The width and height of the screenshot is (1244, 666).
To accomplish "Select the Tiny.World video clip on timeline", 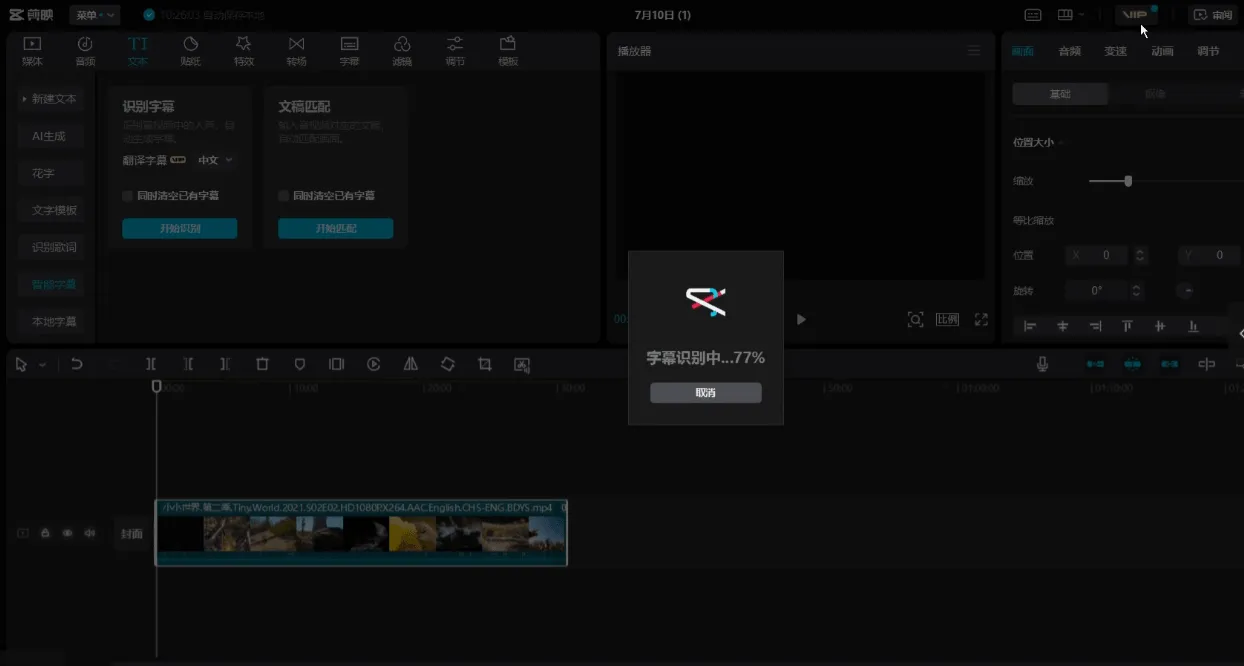I will [x=361, y=533].
